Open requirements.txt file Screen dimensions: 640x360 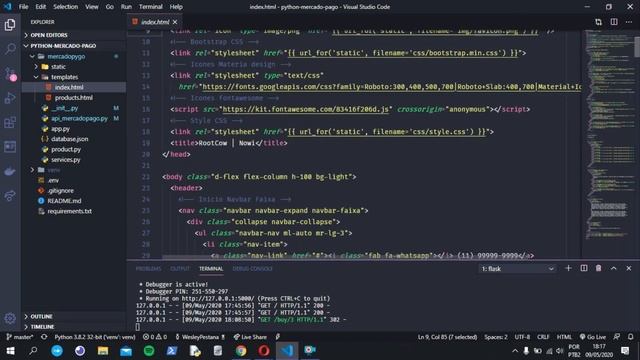tap(74, 211)
